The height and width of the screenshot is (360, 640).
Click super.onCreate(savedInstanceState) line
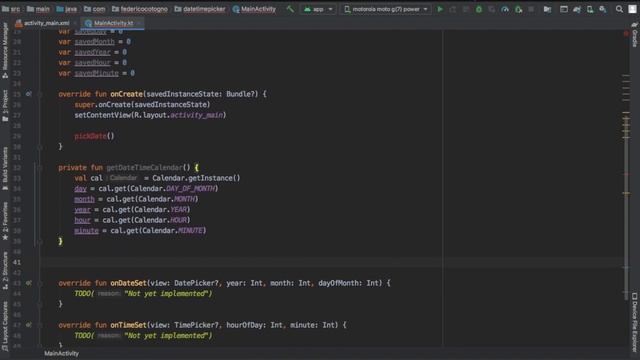click(142, 104)
